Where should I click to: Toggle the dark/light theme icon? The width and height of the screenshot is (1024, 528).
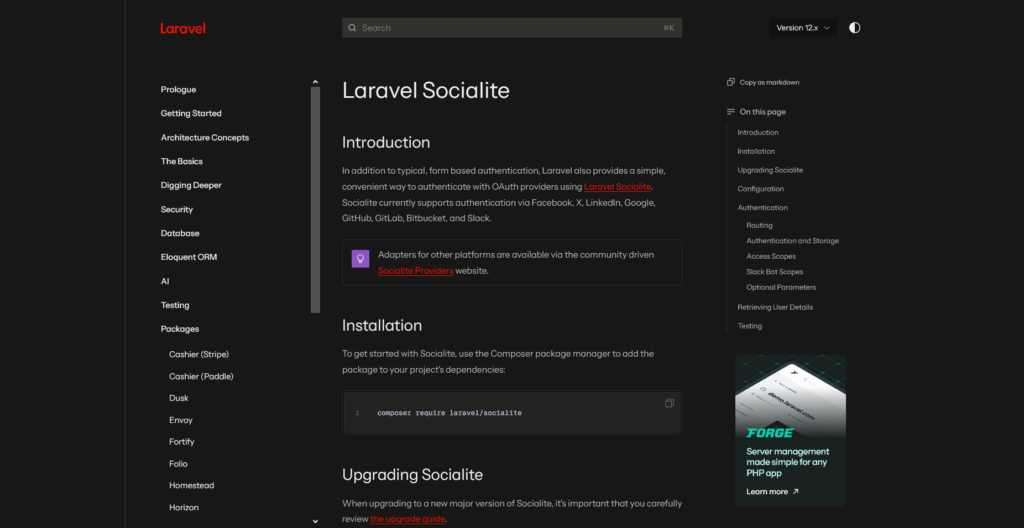[854, 28]
